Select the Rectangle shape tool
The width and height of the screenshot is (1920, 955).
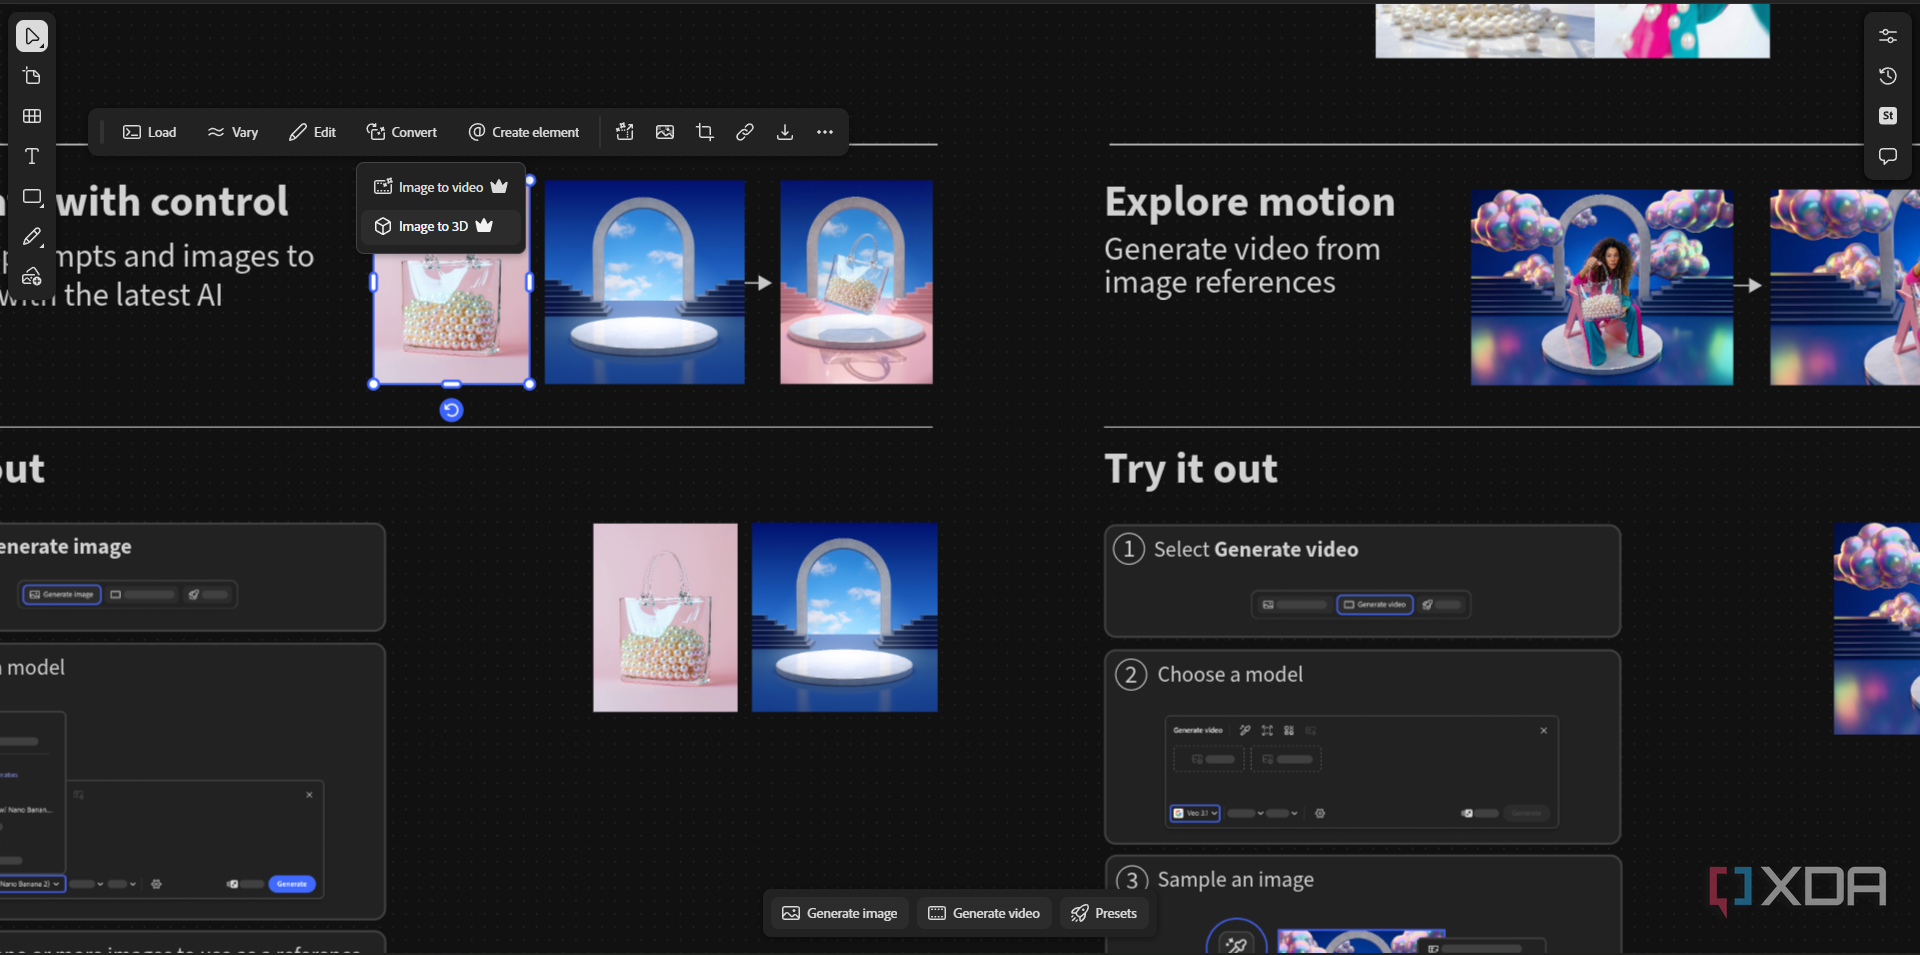32,197
